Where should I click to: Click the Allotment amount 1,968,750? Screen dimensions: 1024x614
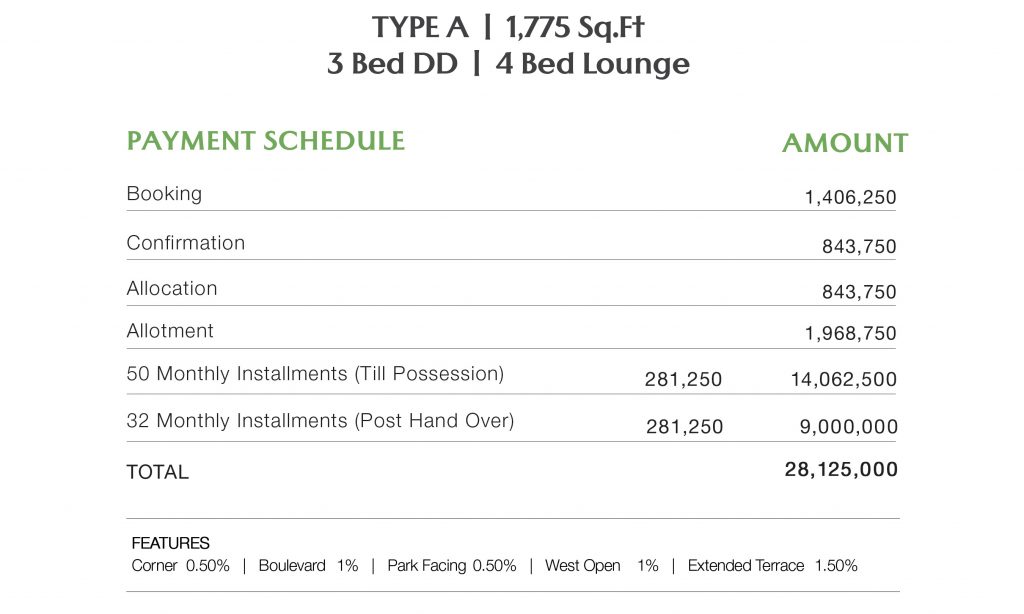point(850,334)
